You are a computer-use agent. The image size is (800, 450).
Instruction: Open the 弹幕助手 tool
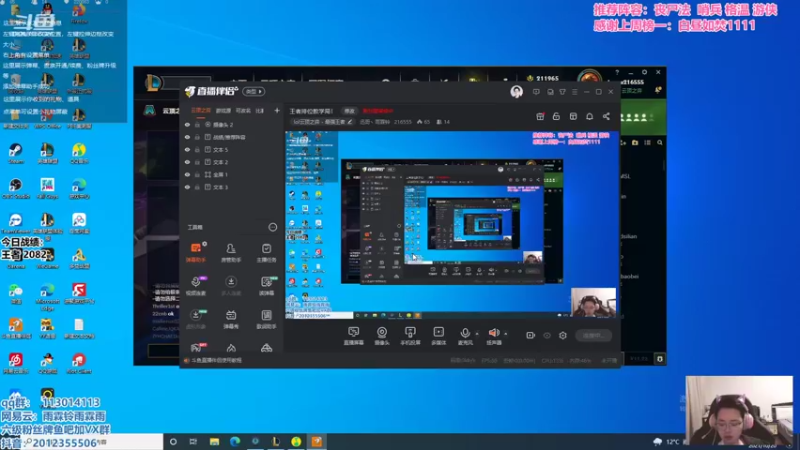[196, 252]
